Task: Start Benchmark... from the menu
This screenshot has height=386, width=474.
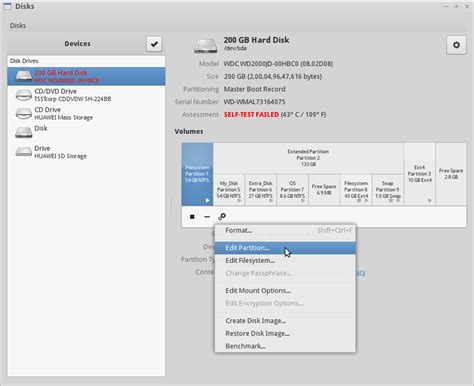Action: tap(285, 346)
